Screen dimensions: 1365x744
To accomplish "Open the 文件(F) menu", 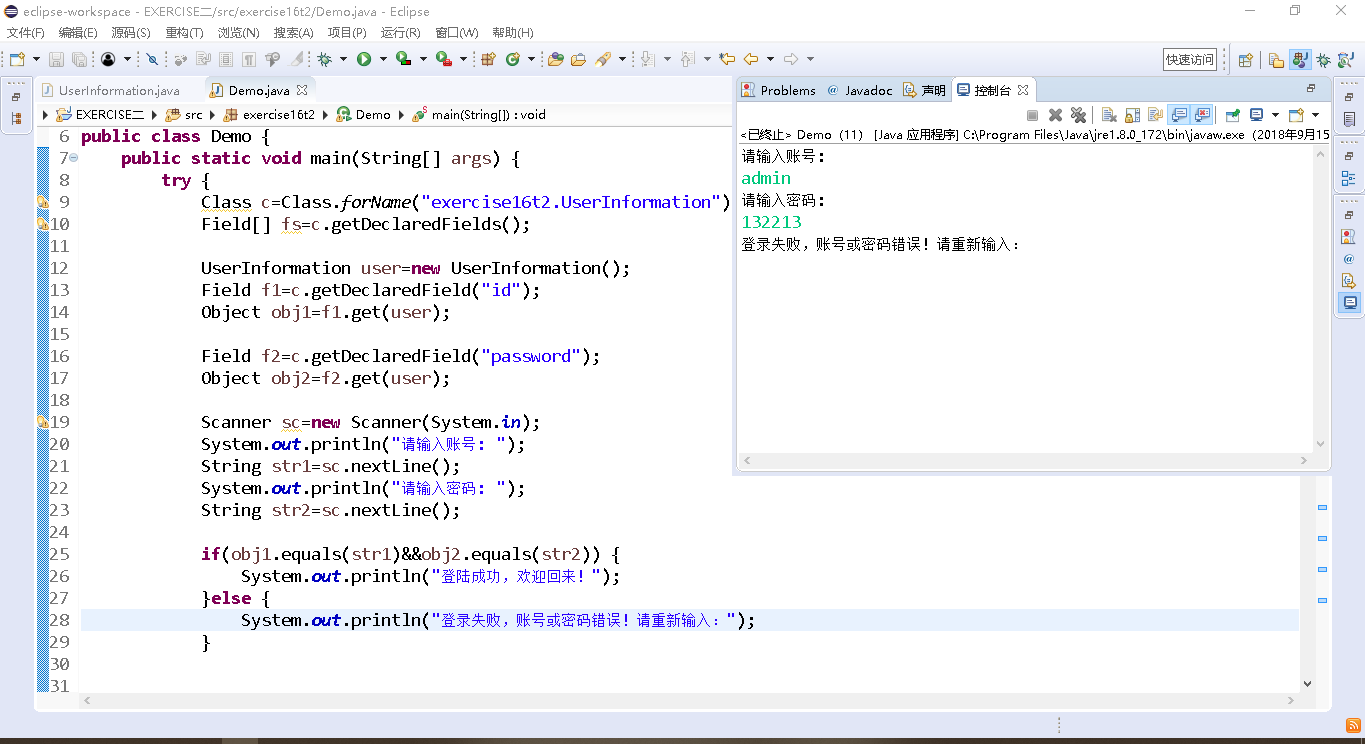I will [26, 33].
